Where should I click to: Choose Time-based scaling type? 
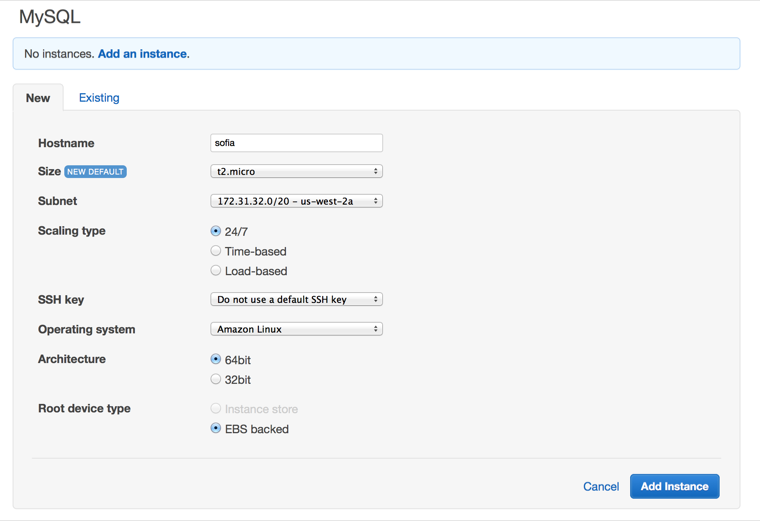click(x=216, y=251)
